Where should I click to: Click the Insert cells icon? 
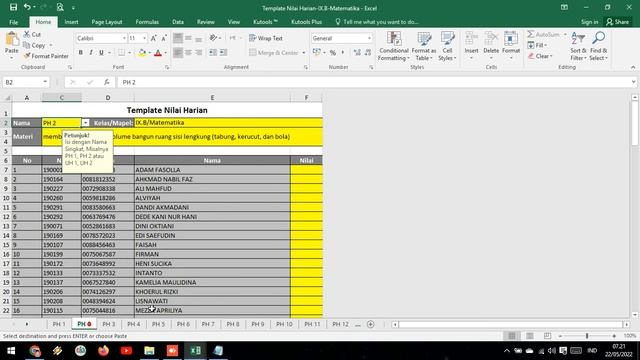tap(471, 38)
